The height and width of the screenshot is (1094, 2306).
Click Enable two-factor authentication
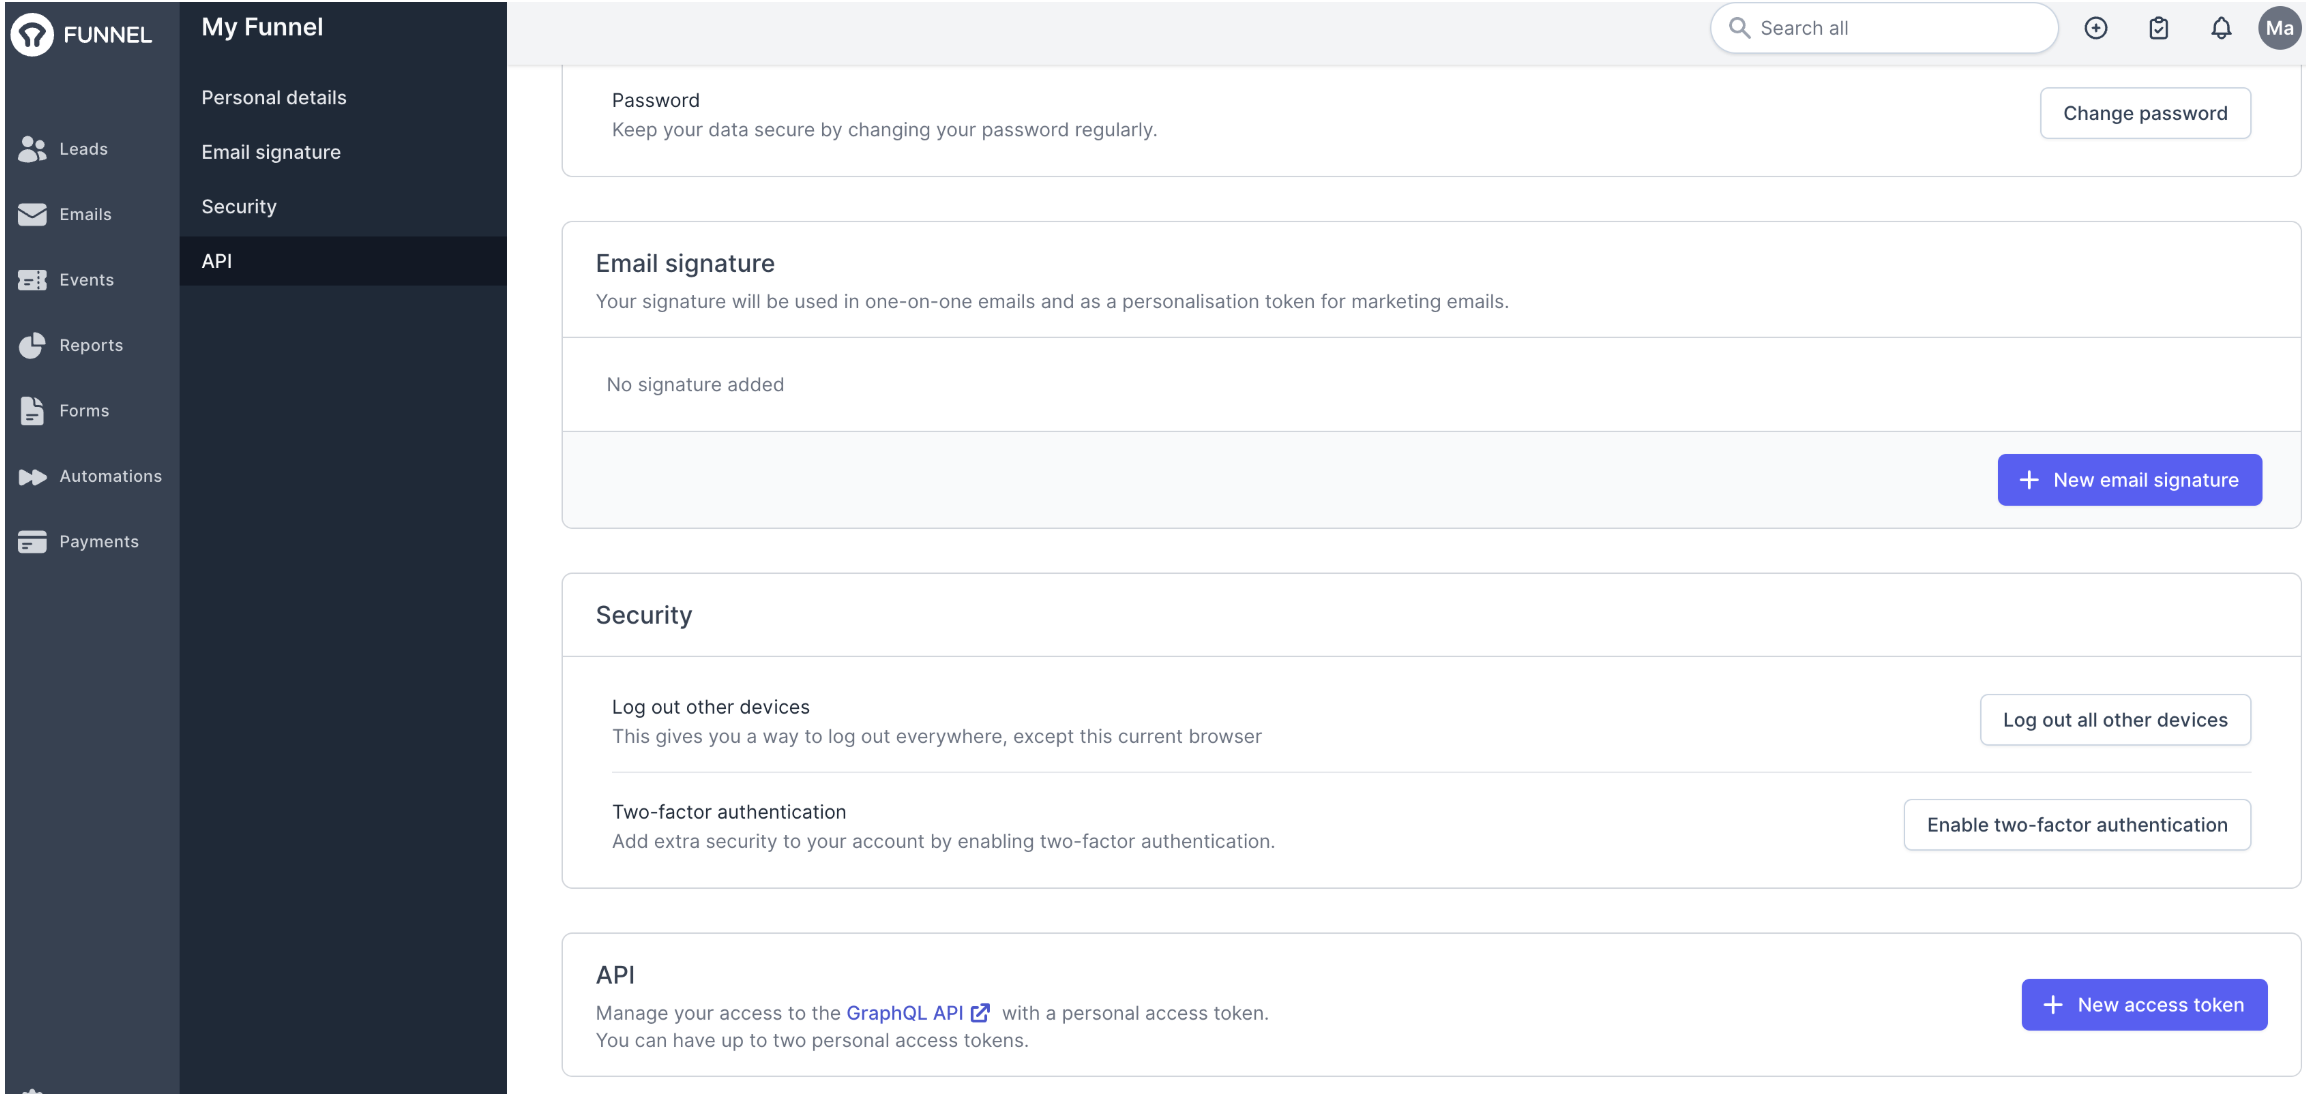pyautogui.click(x=2077, y=825)
